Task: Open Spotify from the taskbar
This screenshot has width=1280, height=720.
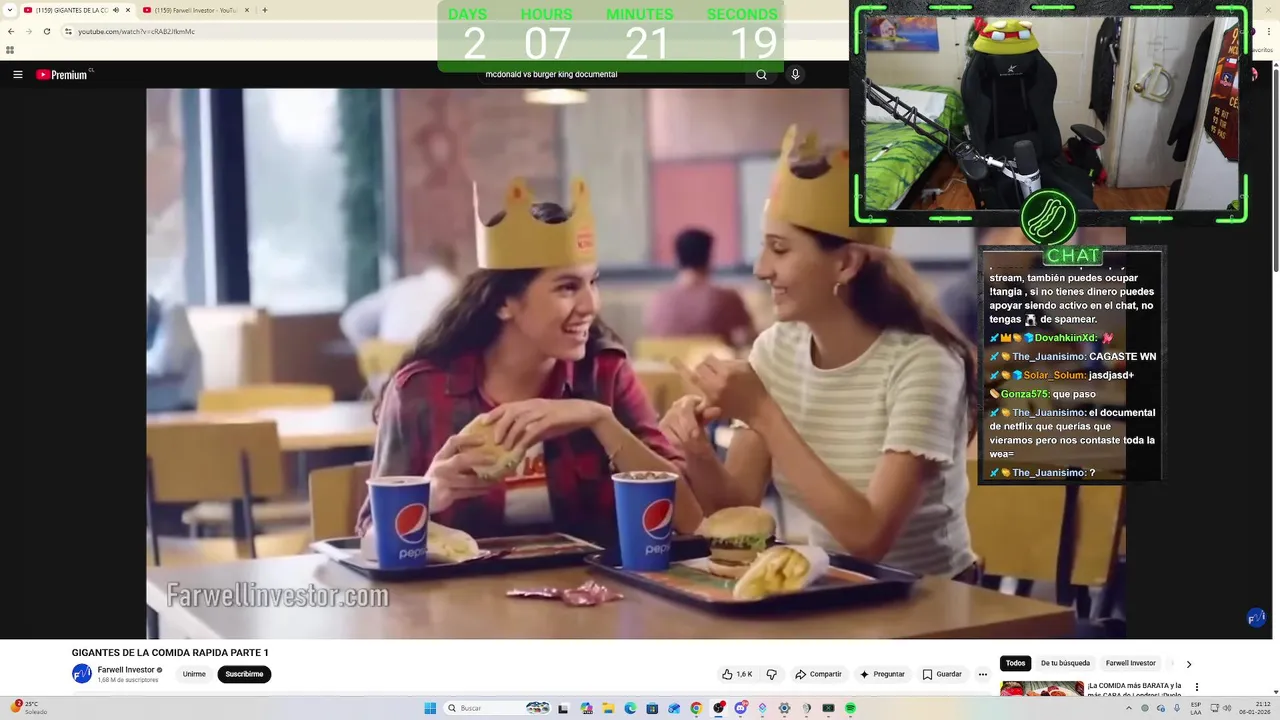Action: (850, 708)
